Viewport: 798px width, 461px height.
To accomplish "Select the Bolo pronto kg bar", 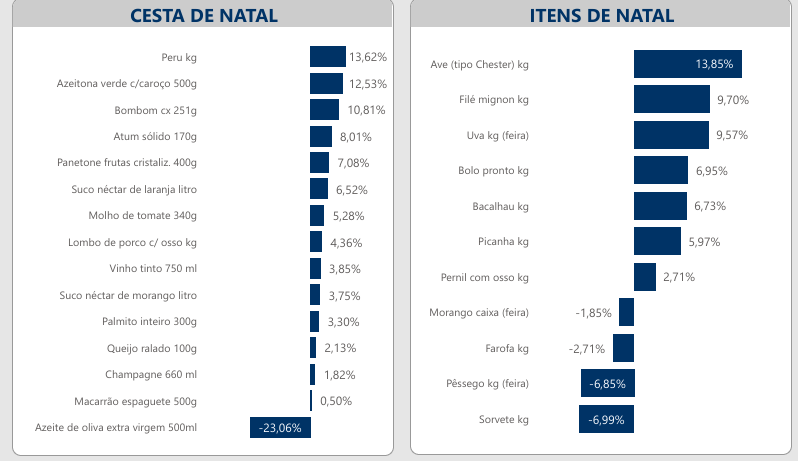I will pyautogui.click(x=660, y=170).
